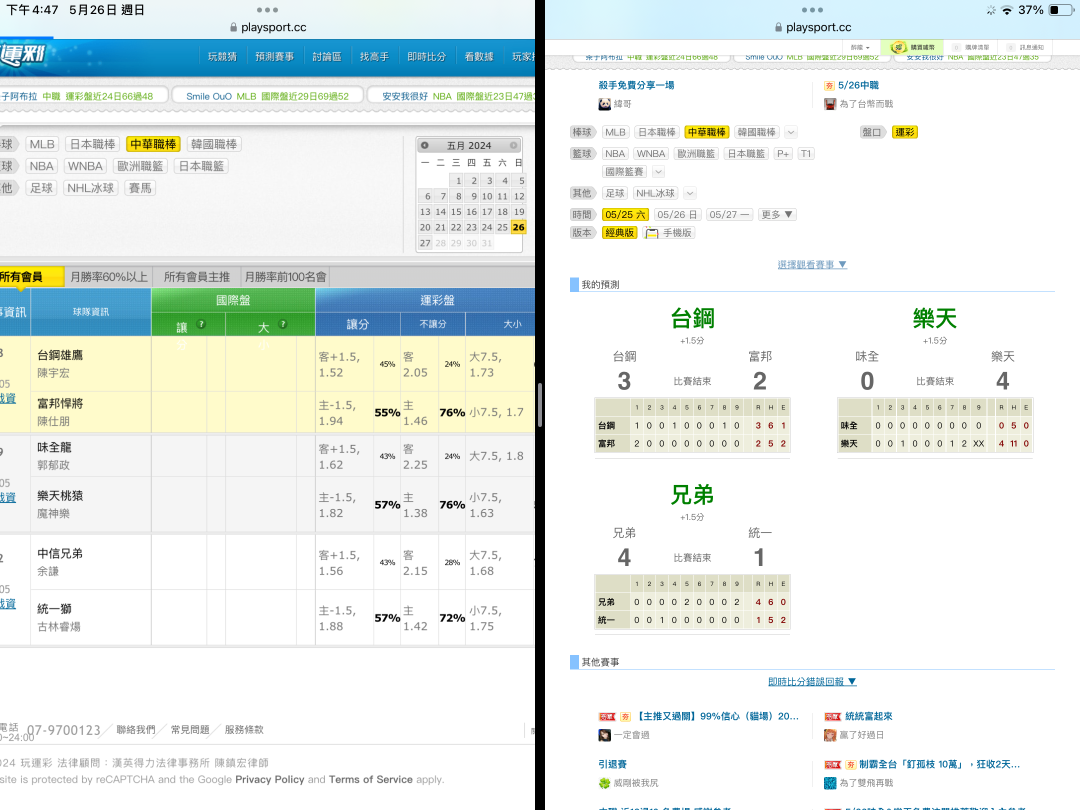
Task: Click the help icon beside 大小 in 國際盤
Action: click(x=282, y=324)
